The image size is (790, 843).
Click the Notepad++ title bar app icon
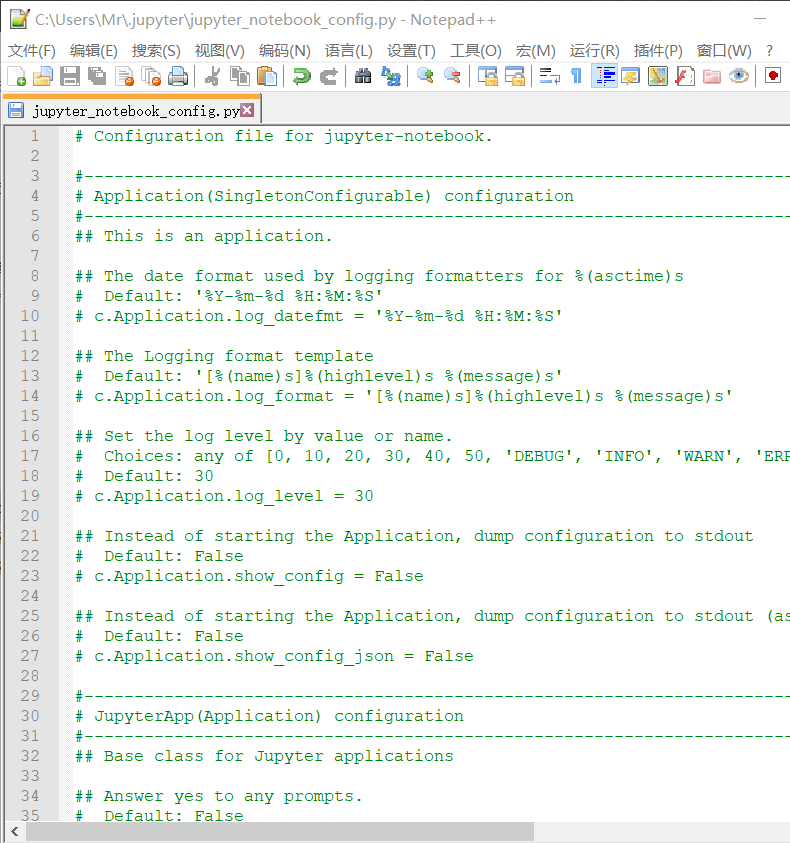pyautogui.click(x=19, y=19)
